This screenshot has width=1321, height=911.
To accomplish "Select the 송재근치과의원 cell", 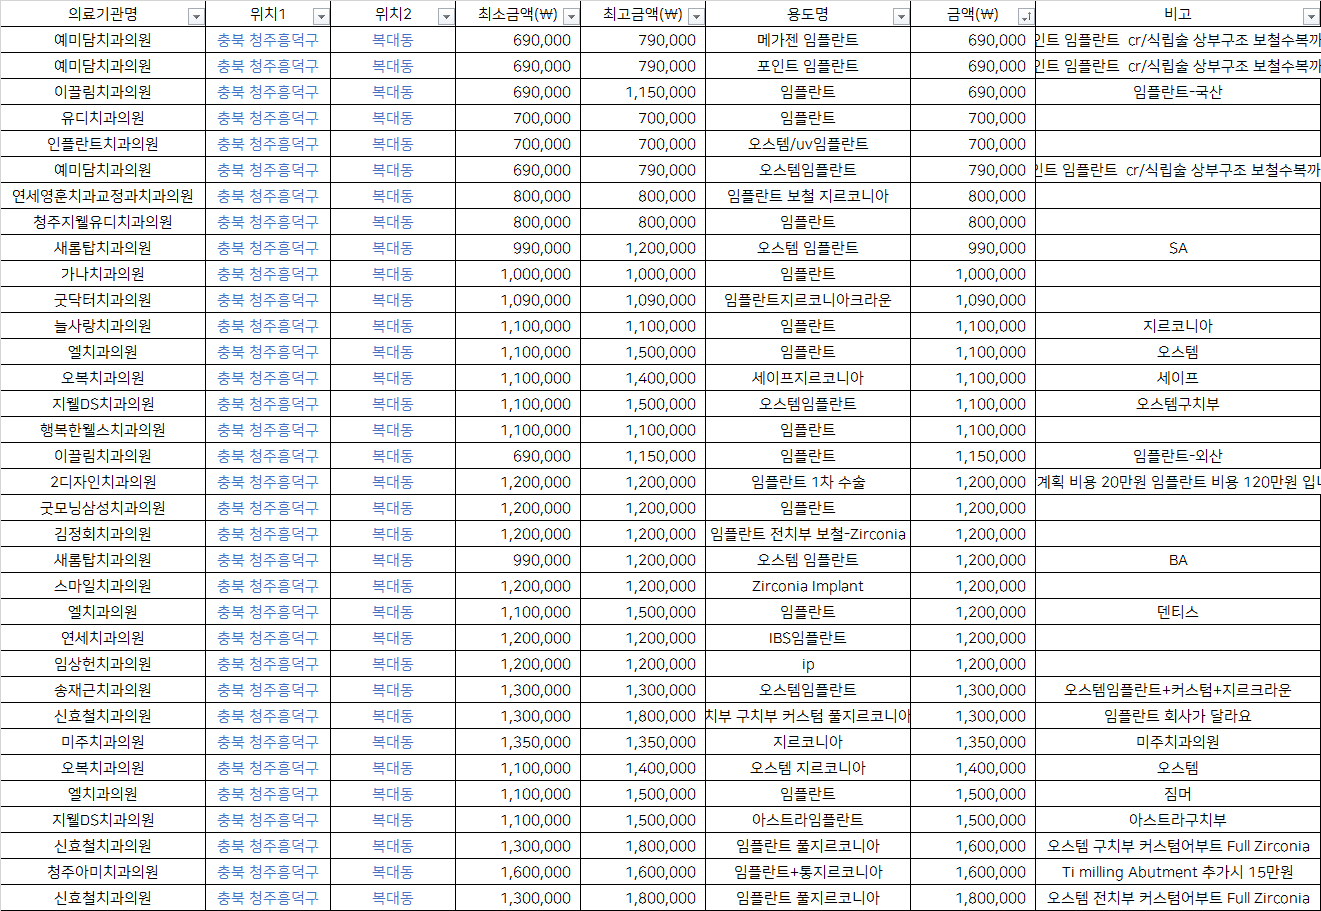I will point(103,690).
